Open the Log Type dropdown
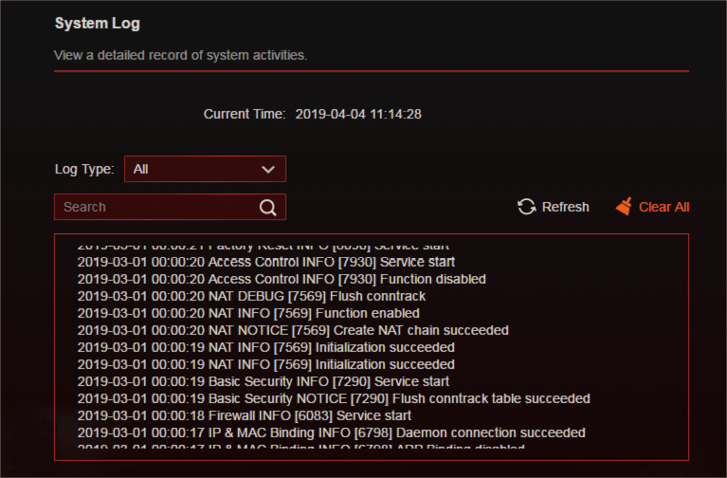 205,169
